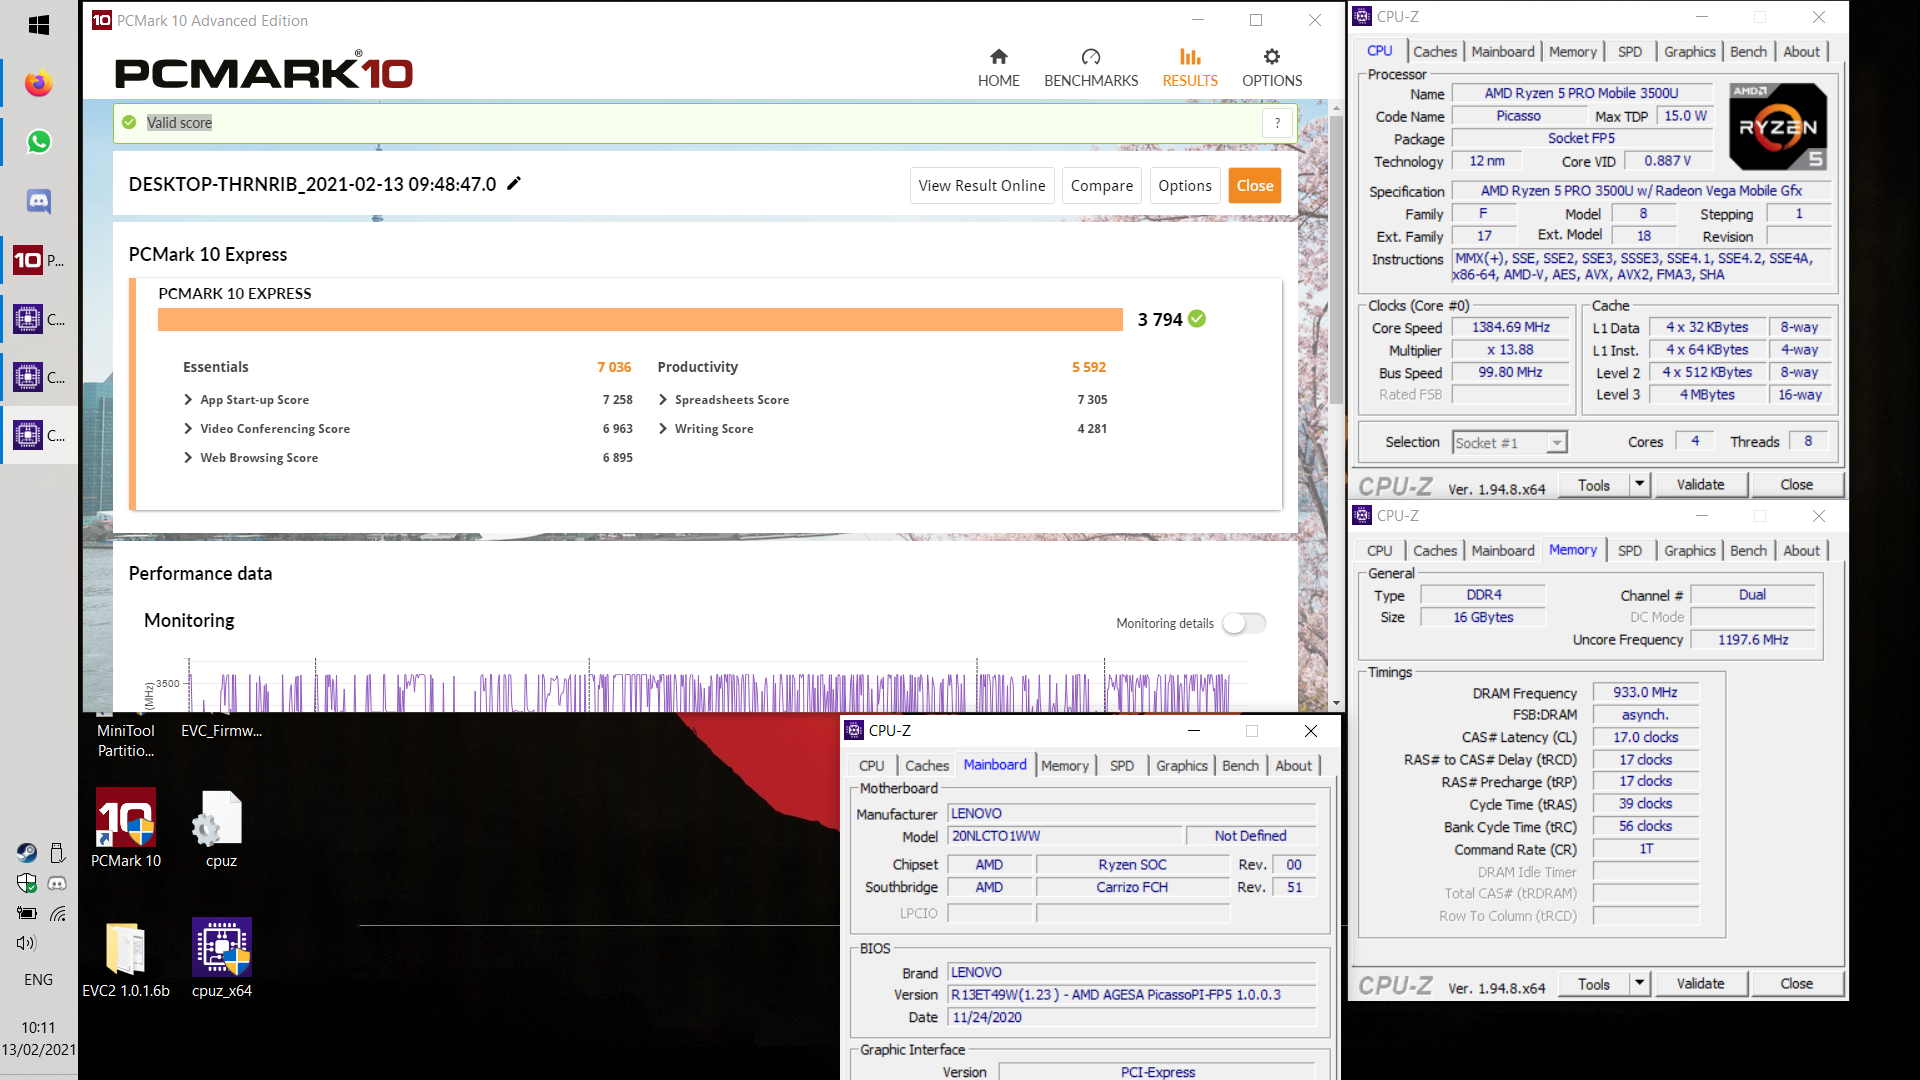Open Discord from the taskbar
Image resolution: width=1920 pixels, height=1080 pixels.
(x=39, y=201)
